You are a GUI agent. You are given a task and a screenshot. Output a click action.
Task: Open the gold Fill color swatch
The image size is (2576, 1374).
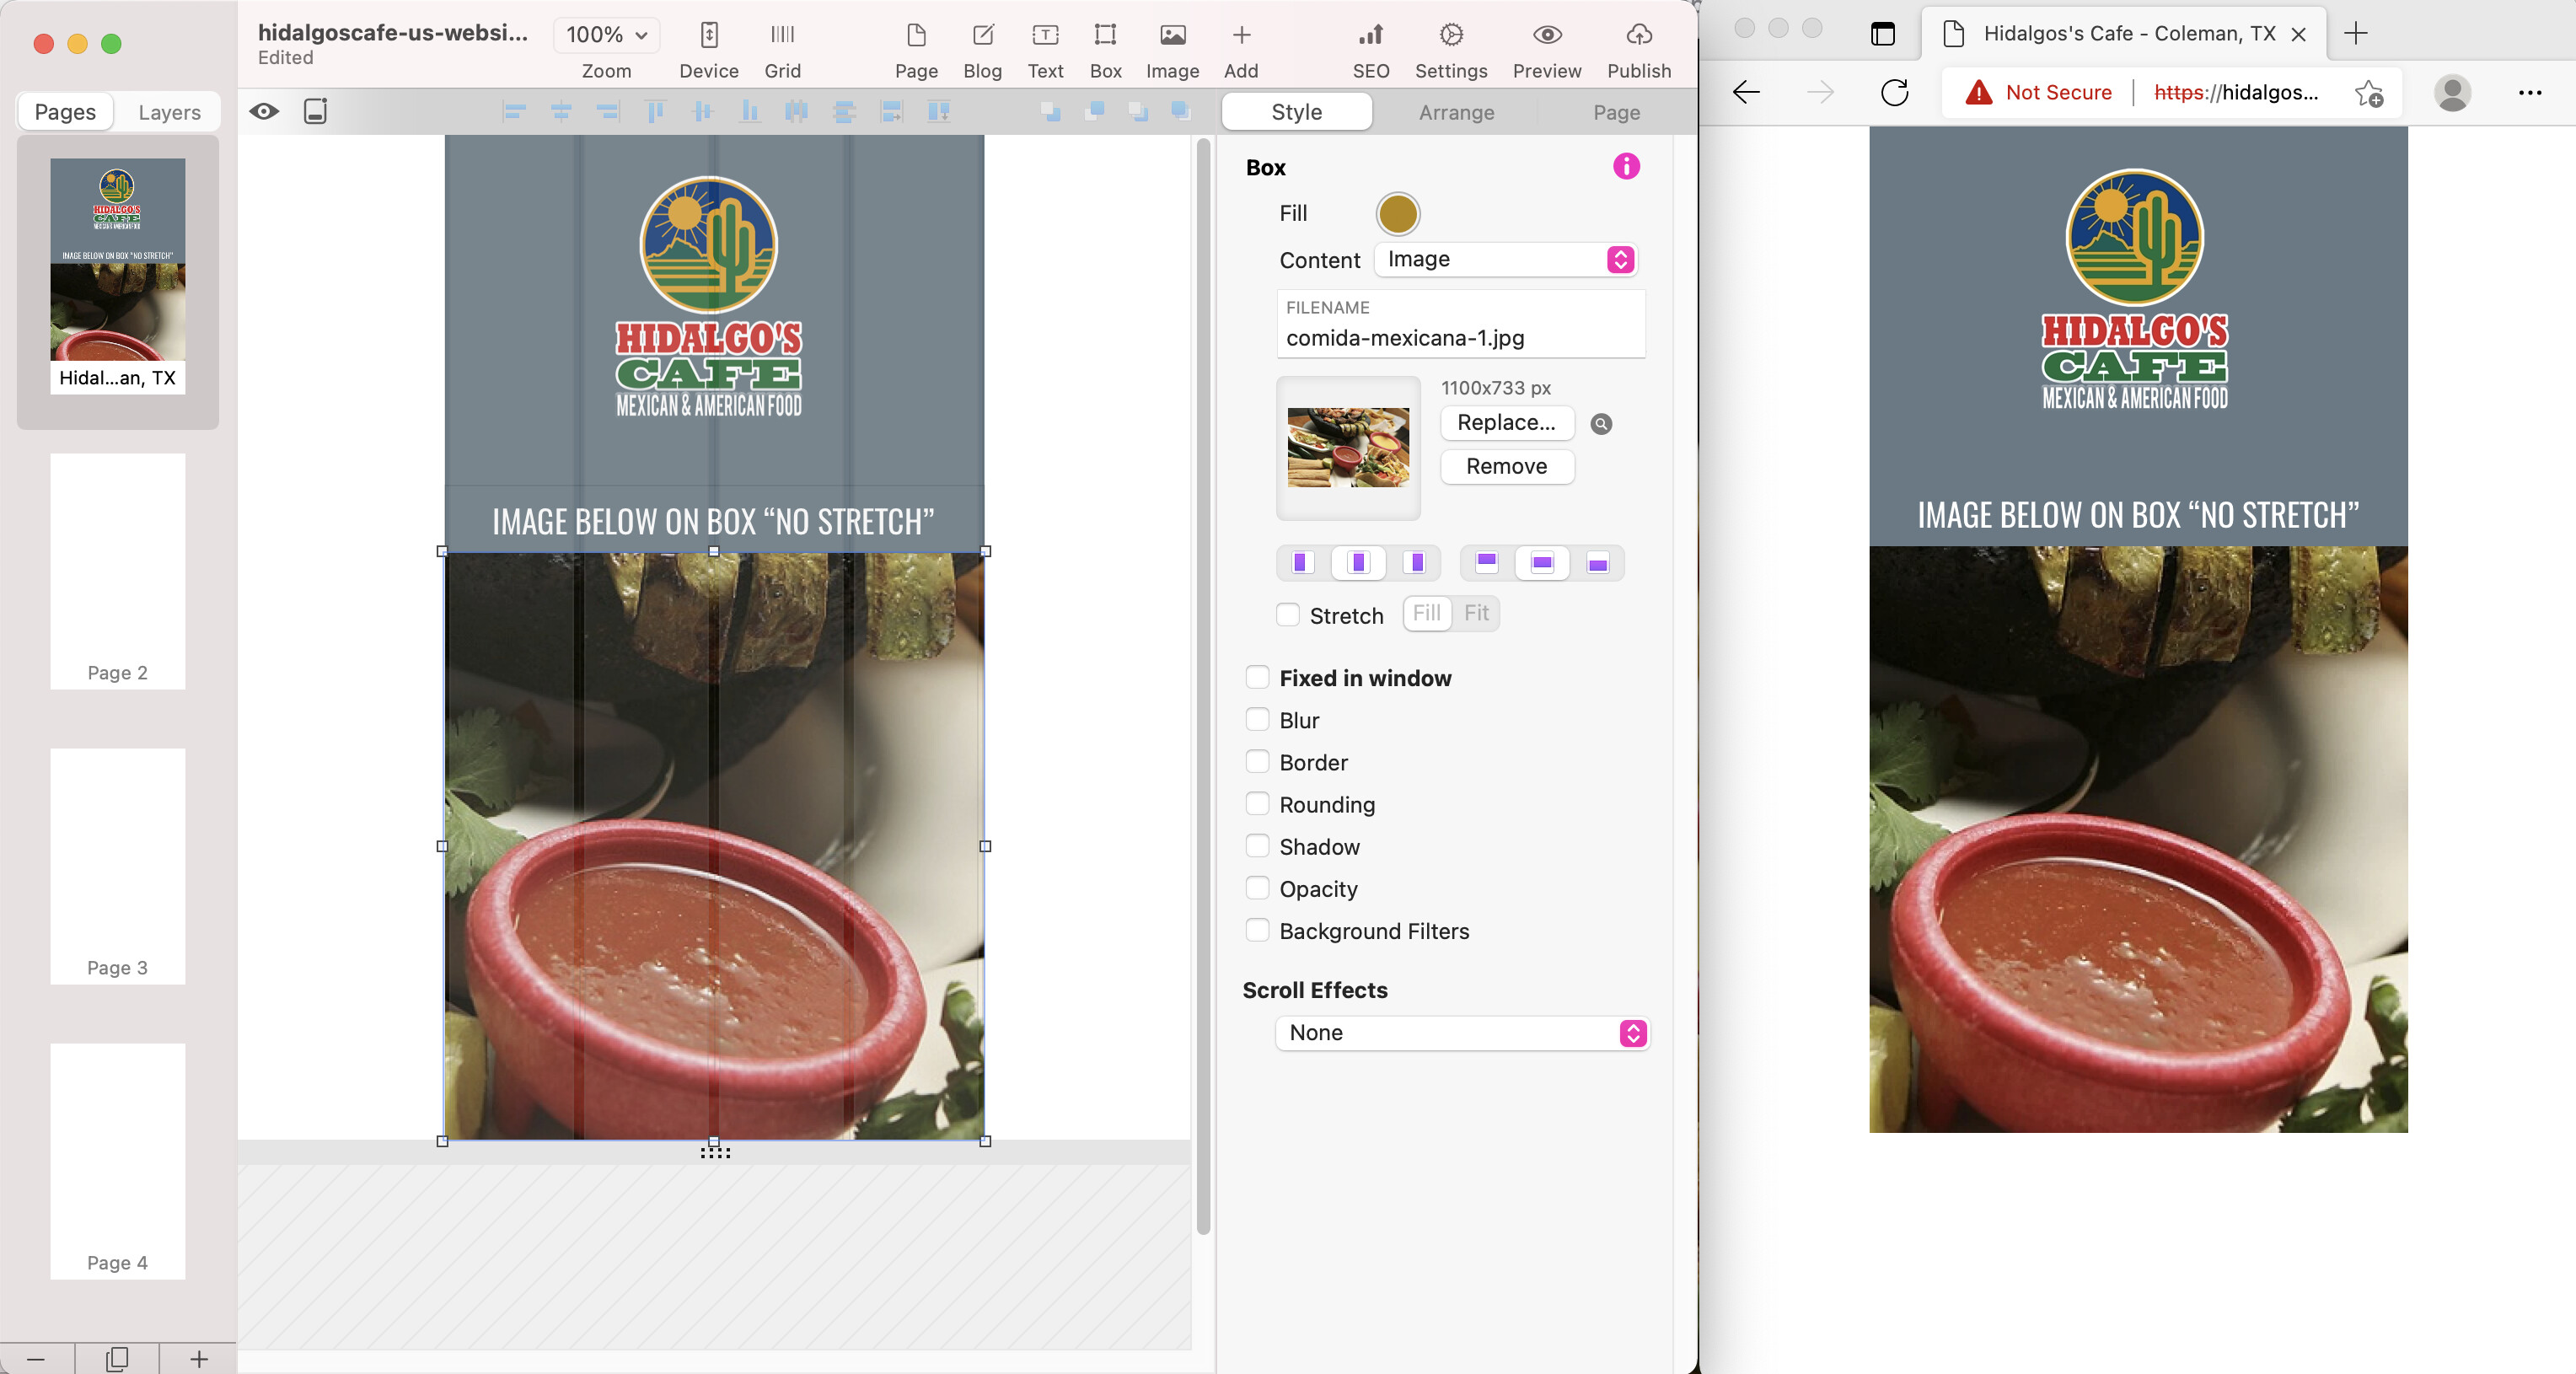pos(1397,213)
